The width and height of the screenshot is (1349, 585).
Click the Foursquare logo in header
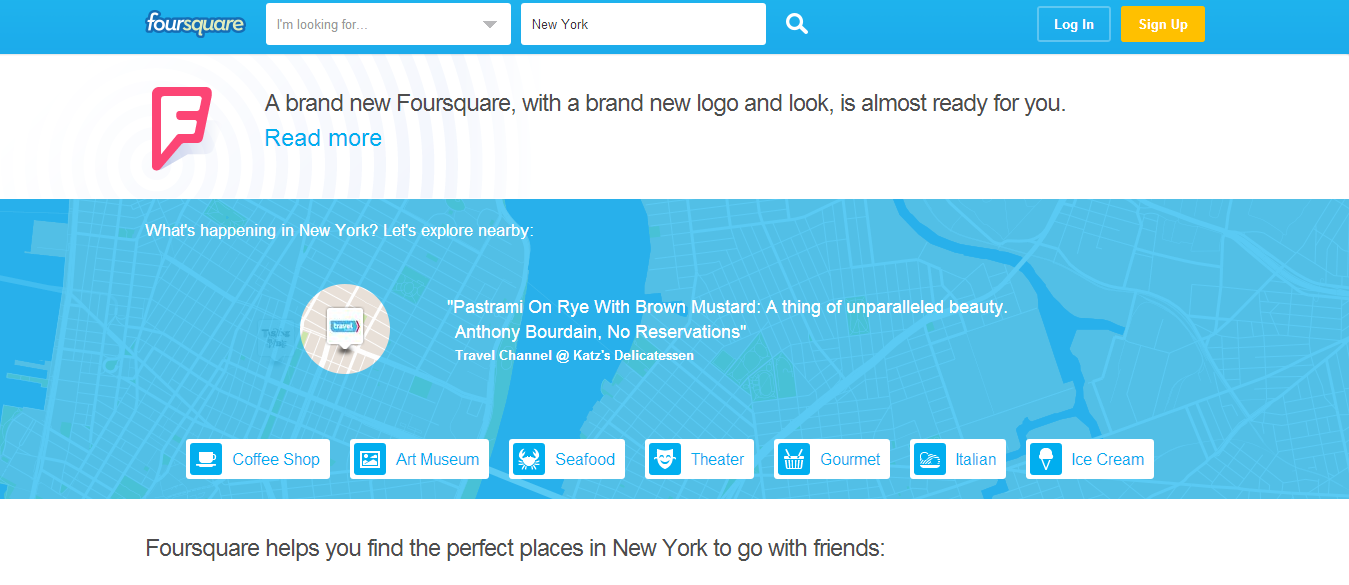pyautogui.click(x=195, y=24)
